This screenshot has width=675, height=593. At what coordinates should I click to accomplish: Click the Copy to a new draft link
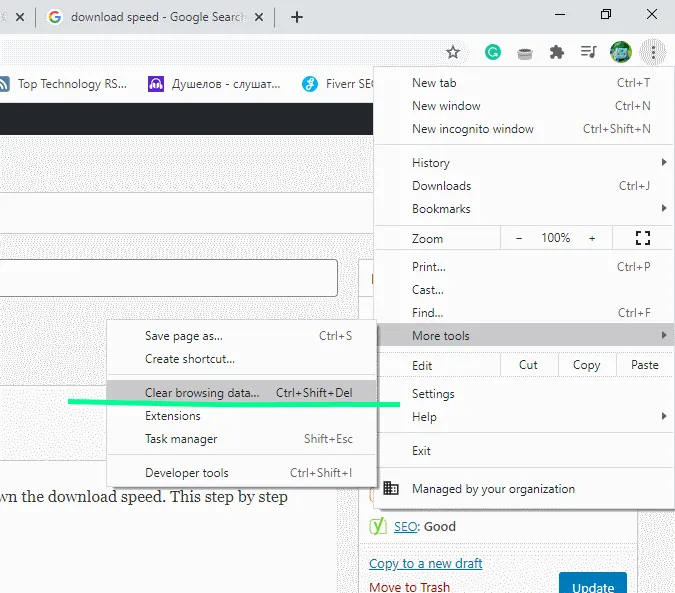pos(425,563)
